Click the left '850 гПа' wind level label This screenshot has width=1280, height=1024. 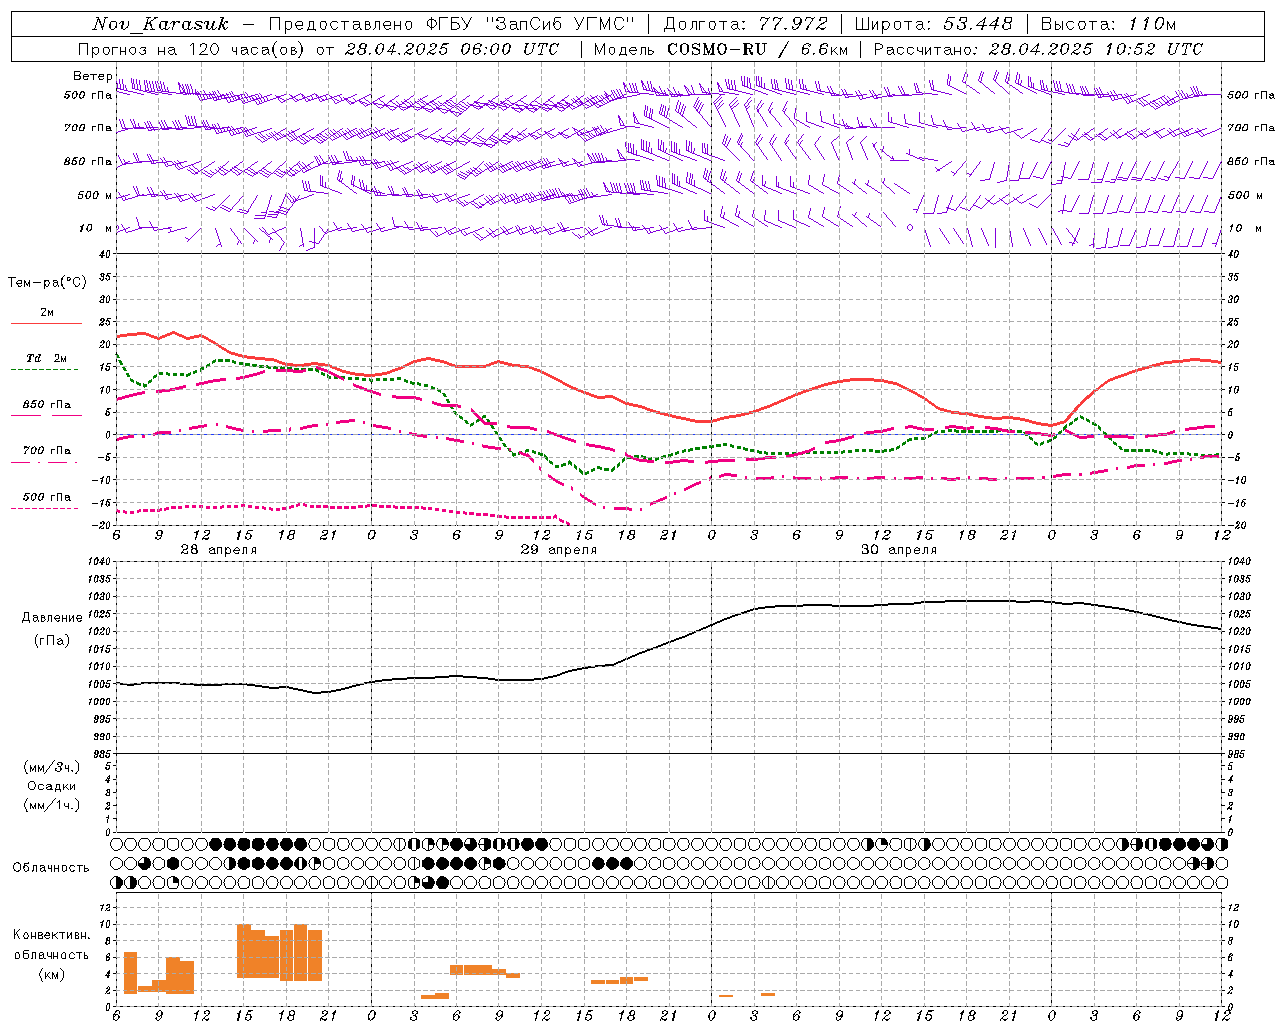pyautogui.click(x=88, y=161)
